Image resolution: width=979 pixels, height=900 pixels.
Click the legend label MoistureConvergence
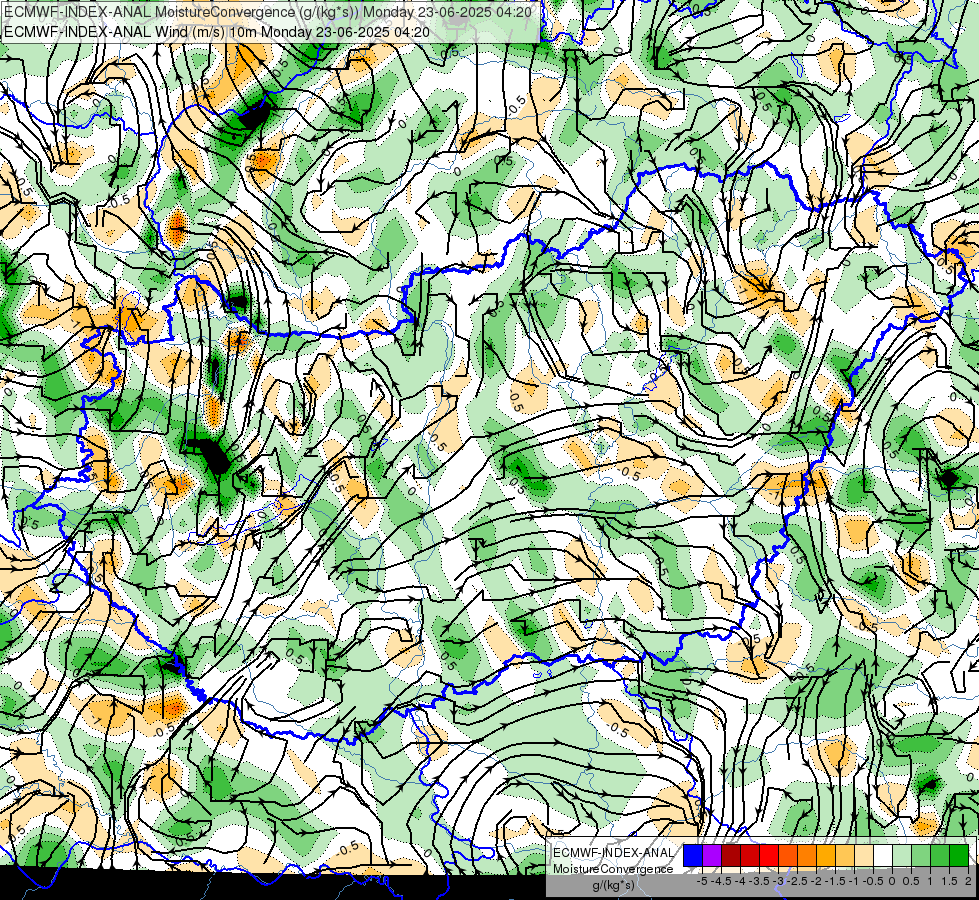tap(613, 869)
